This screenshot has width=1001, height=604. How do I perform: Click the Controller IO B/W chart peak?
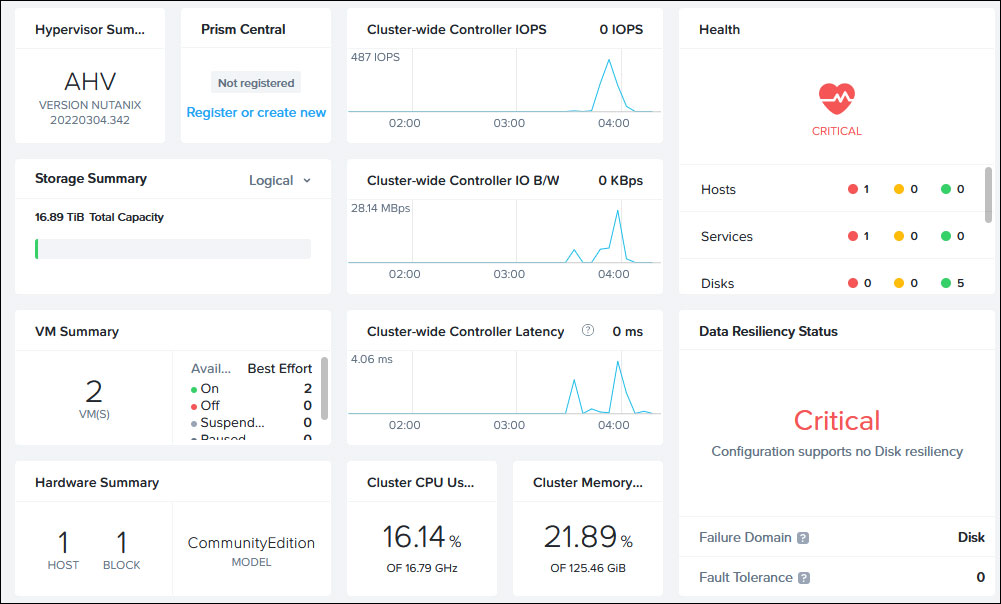[x=617, y=211]
